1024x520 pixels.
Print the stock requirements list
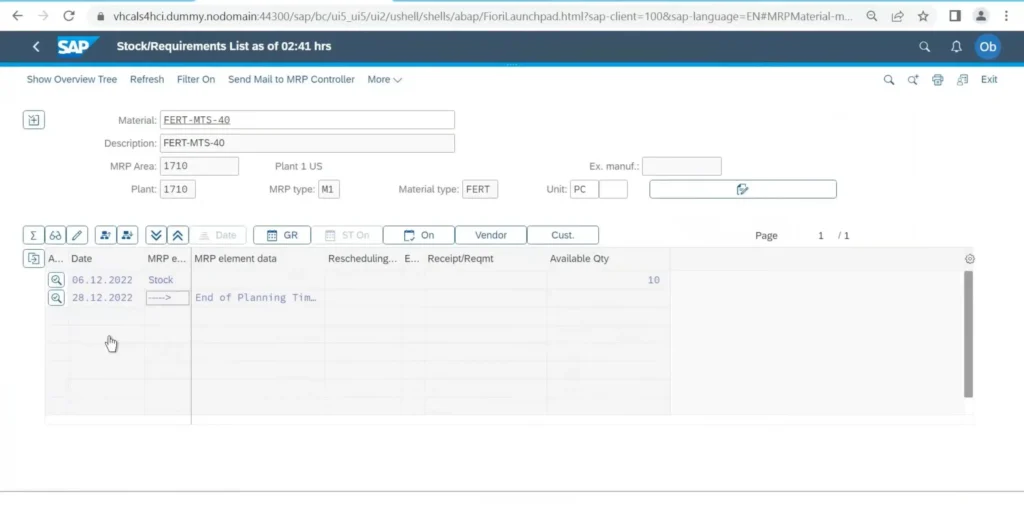click(938, 80)
